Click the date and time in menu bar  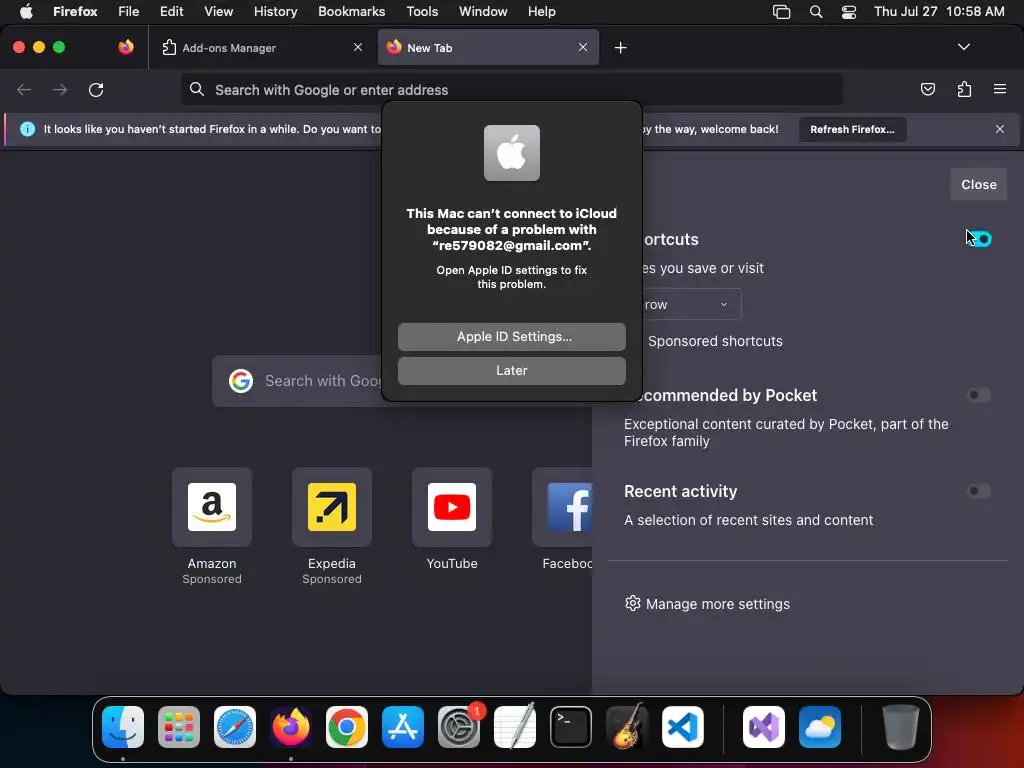939,11
